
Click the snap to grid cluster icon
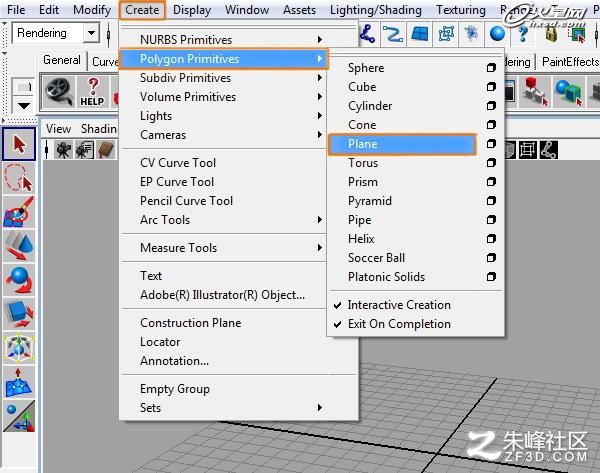click(x=471, y=34)
